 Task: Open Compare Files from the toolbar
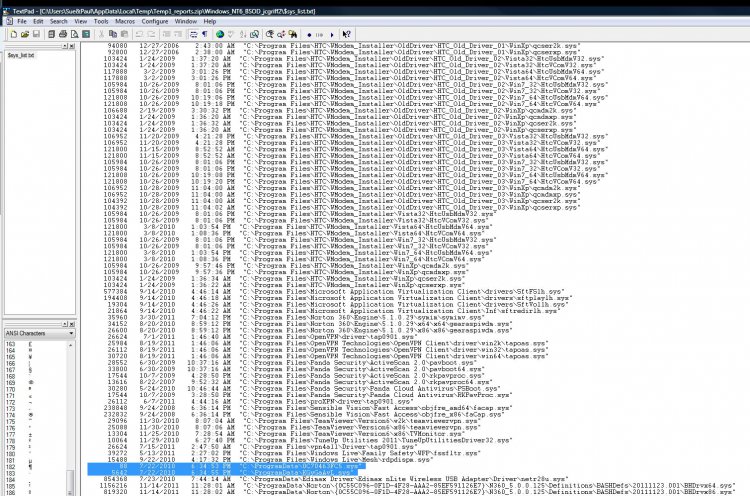point(254,34)
